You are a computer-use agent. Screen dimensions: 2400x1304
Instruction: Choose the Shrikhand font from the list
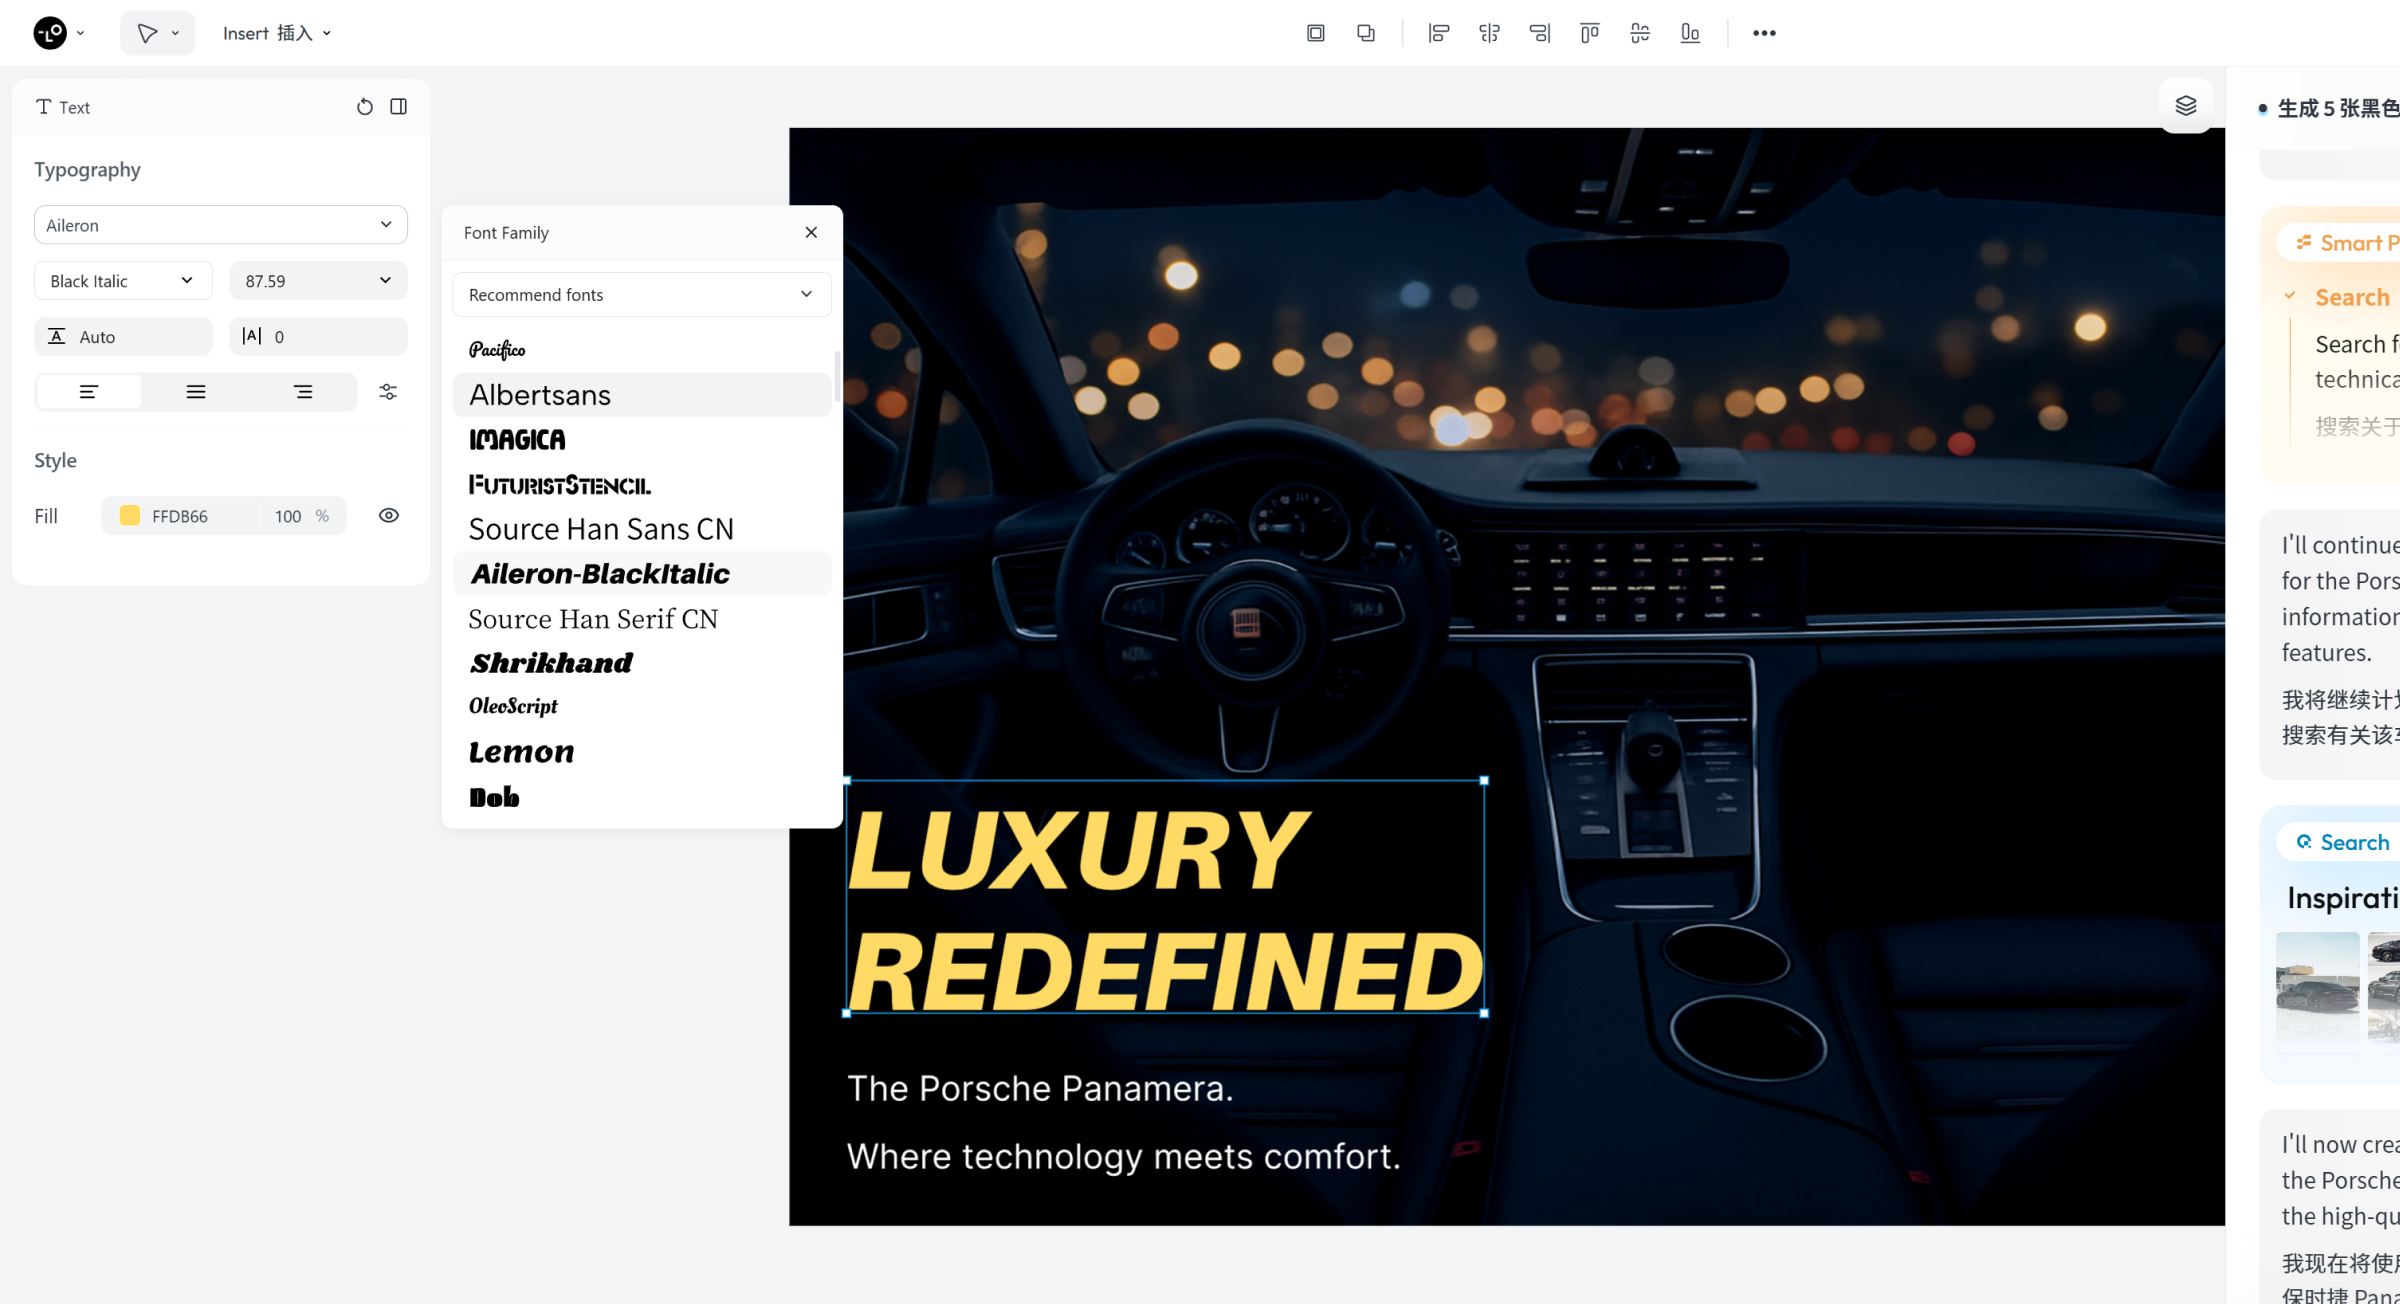(551, 663)
